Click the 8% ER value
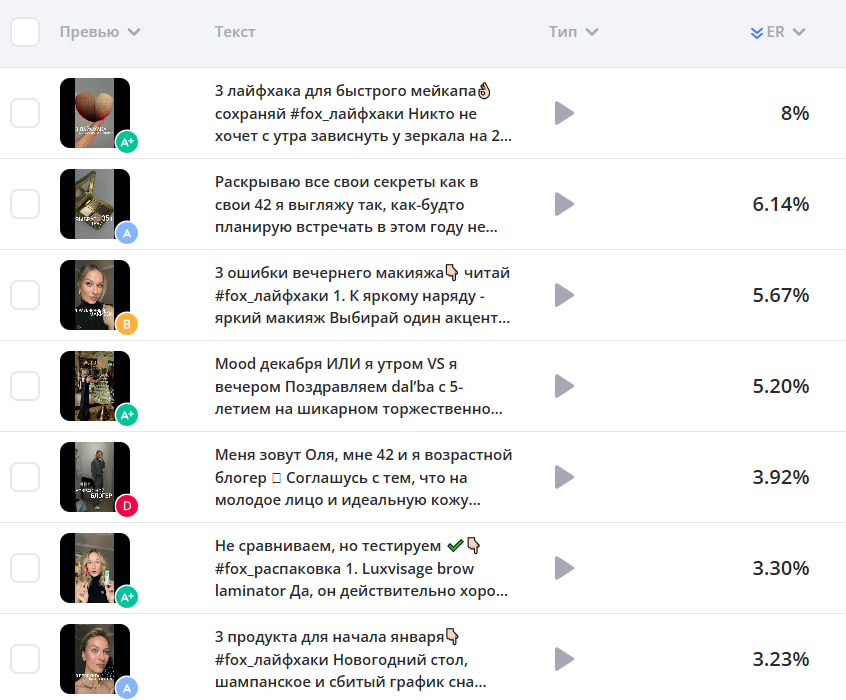This screenshot has height=700, width=846. click(x=795, y=113)
